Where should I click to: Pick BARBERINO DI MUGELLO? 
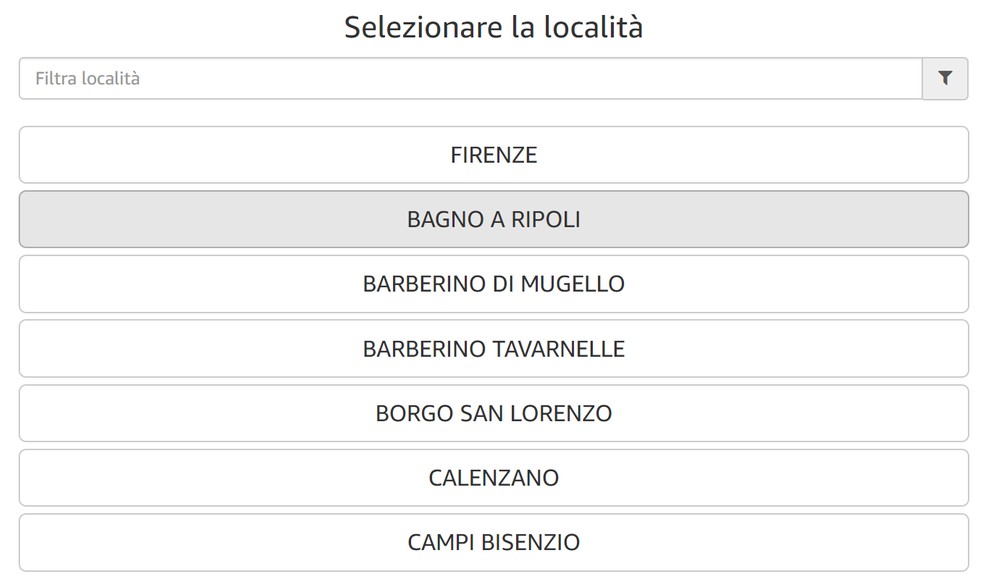(x=494, y=284)
